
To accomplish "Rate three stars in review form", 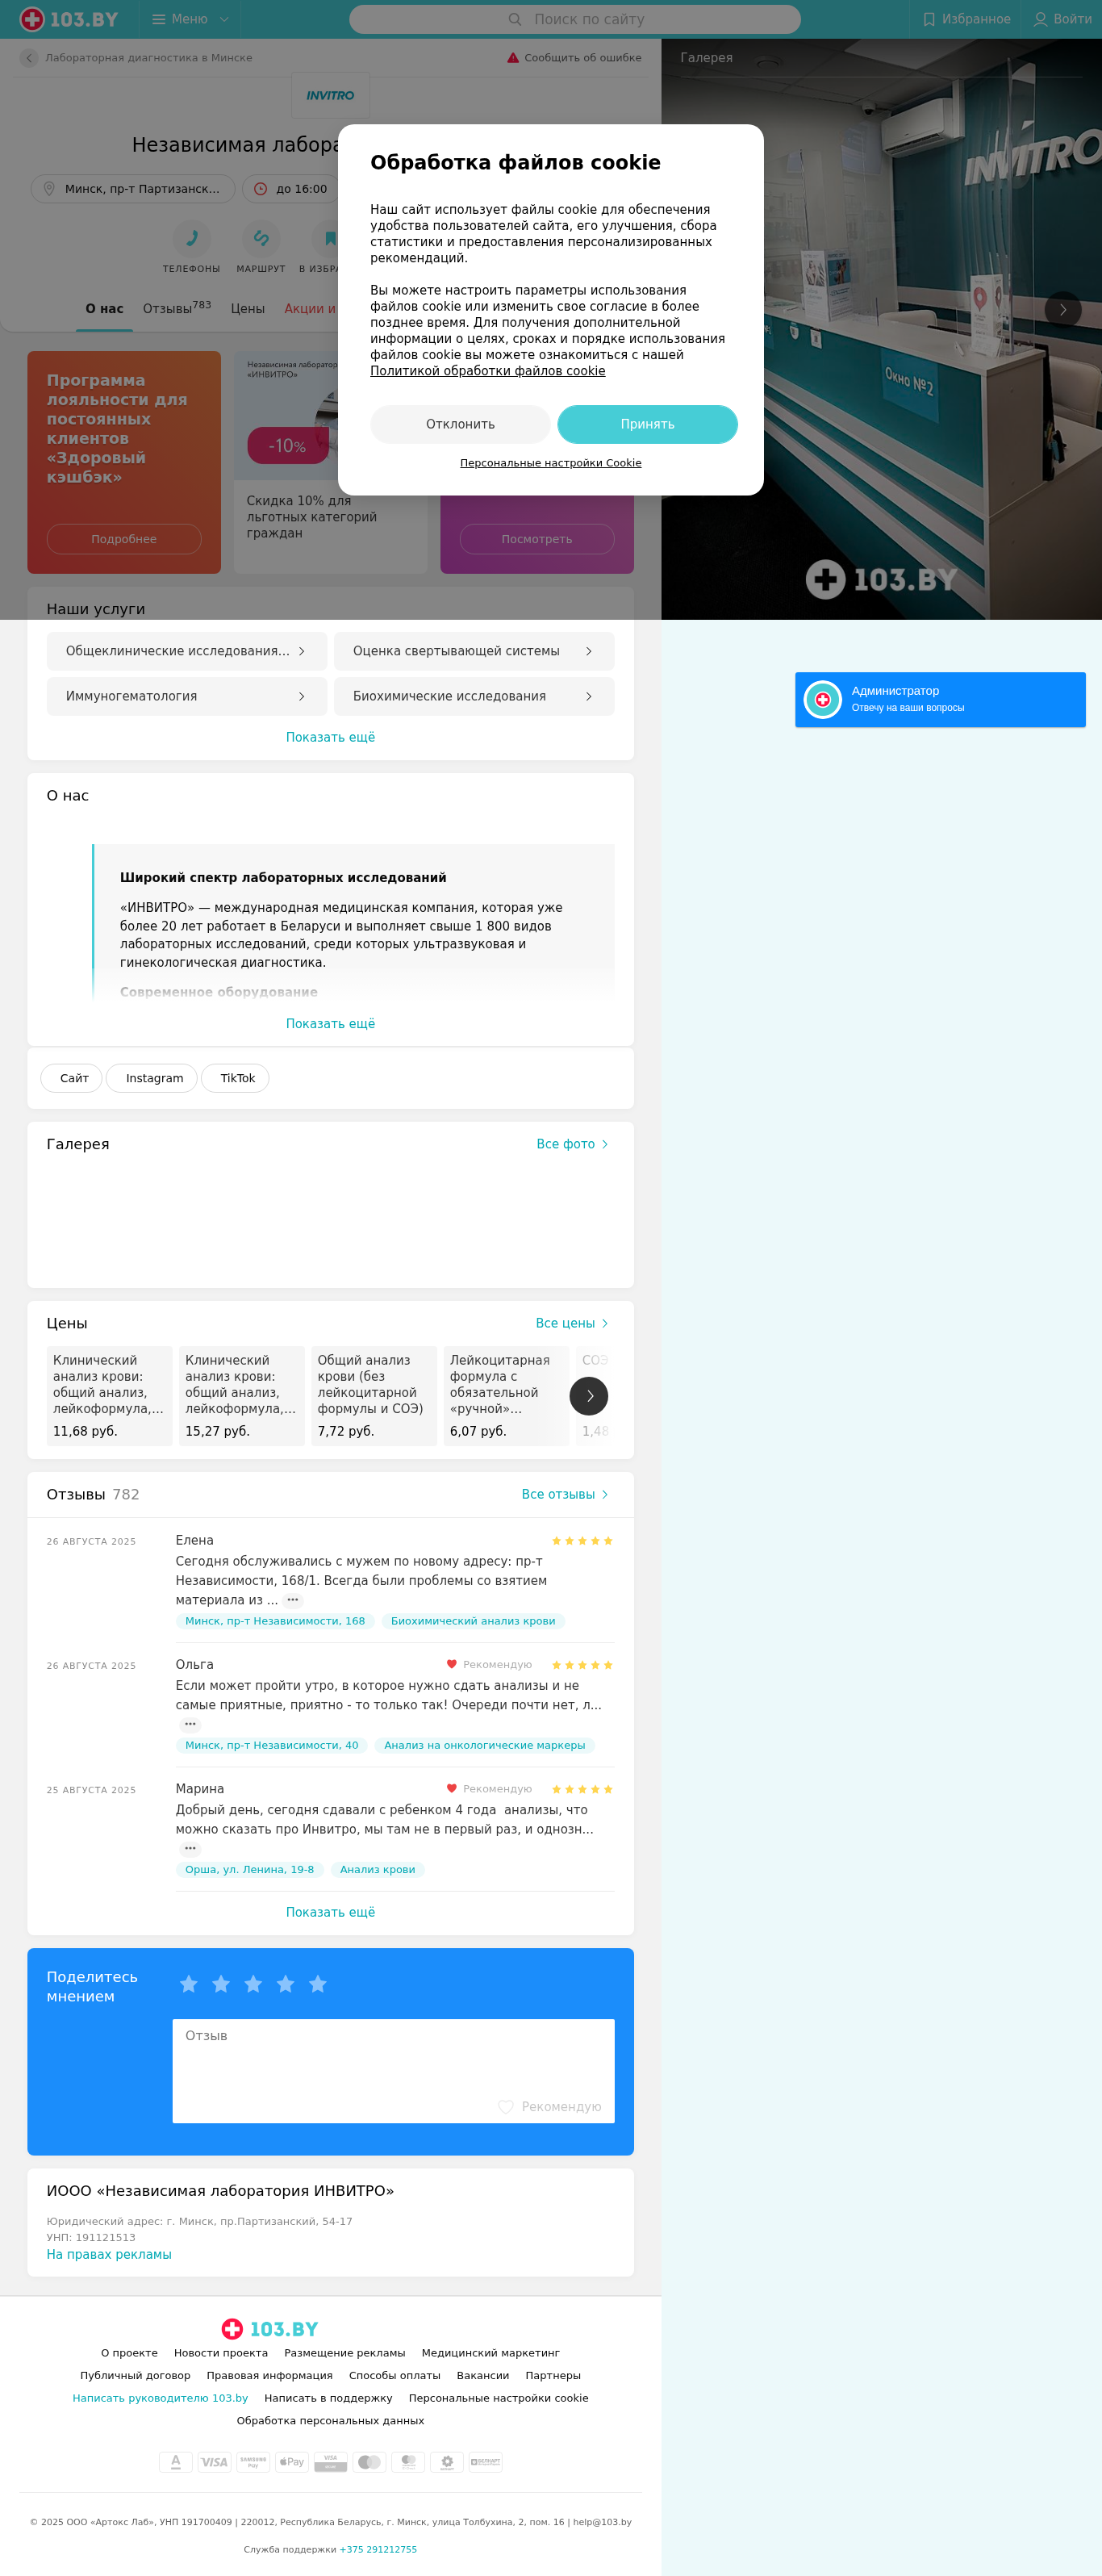I will coord(253,1984).
